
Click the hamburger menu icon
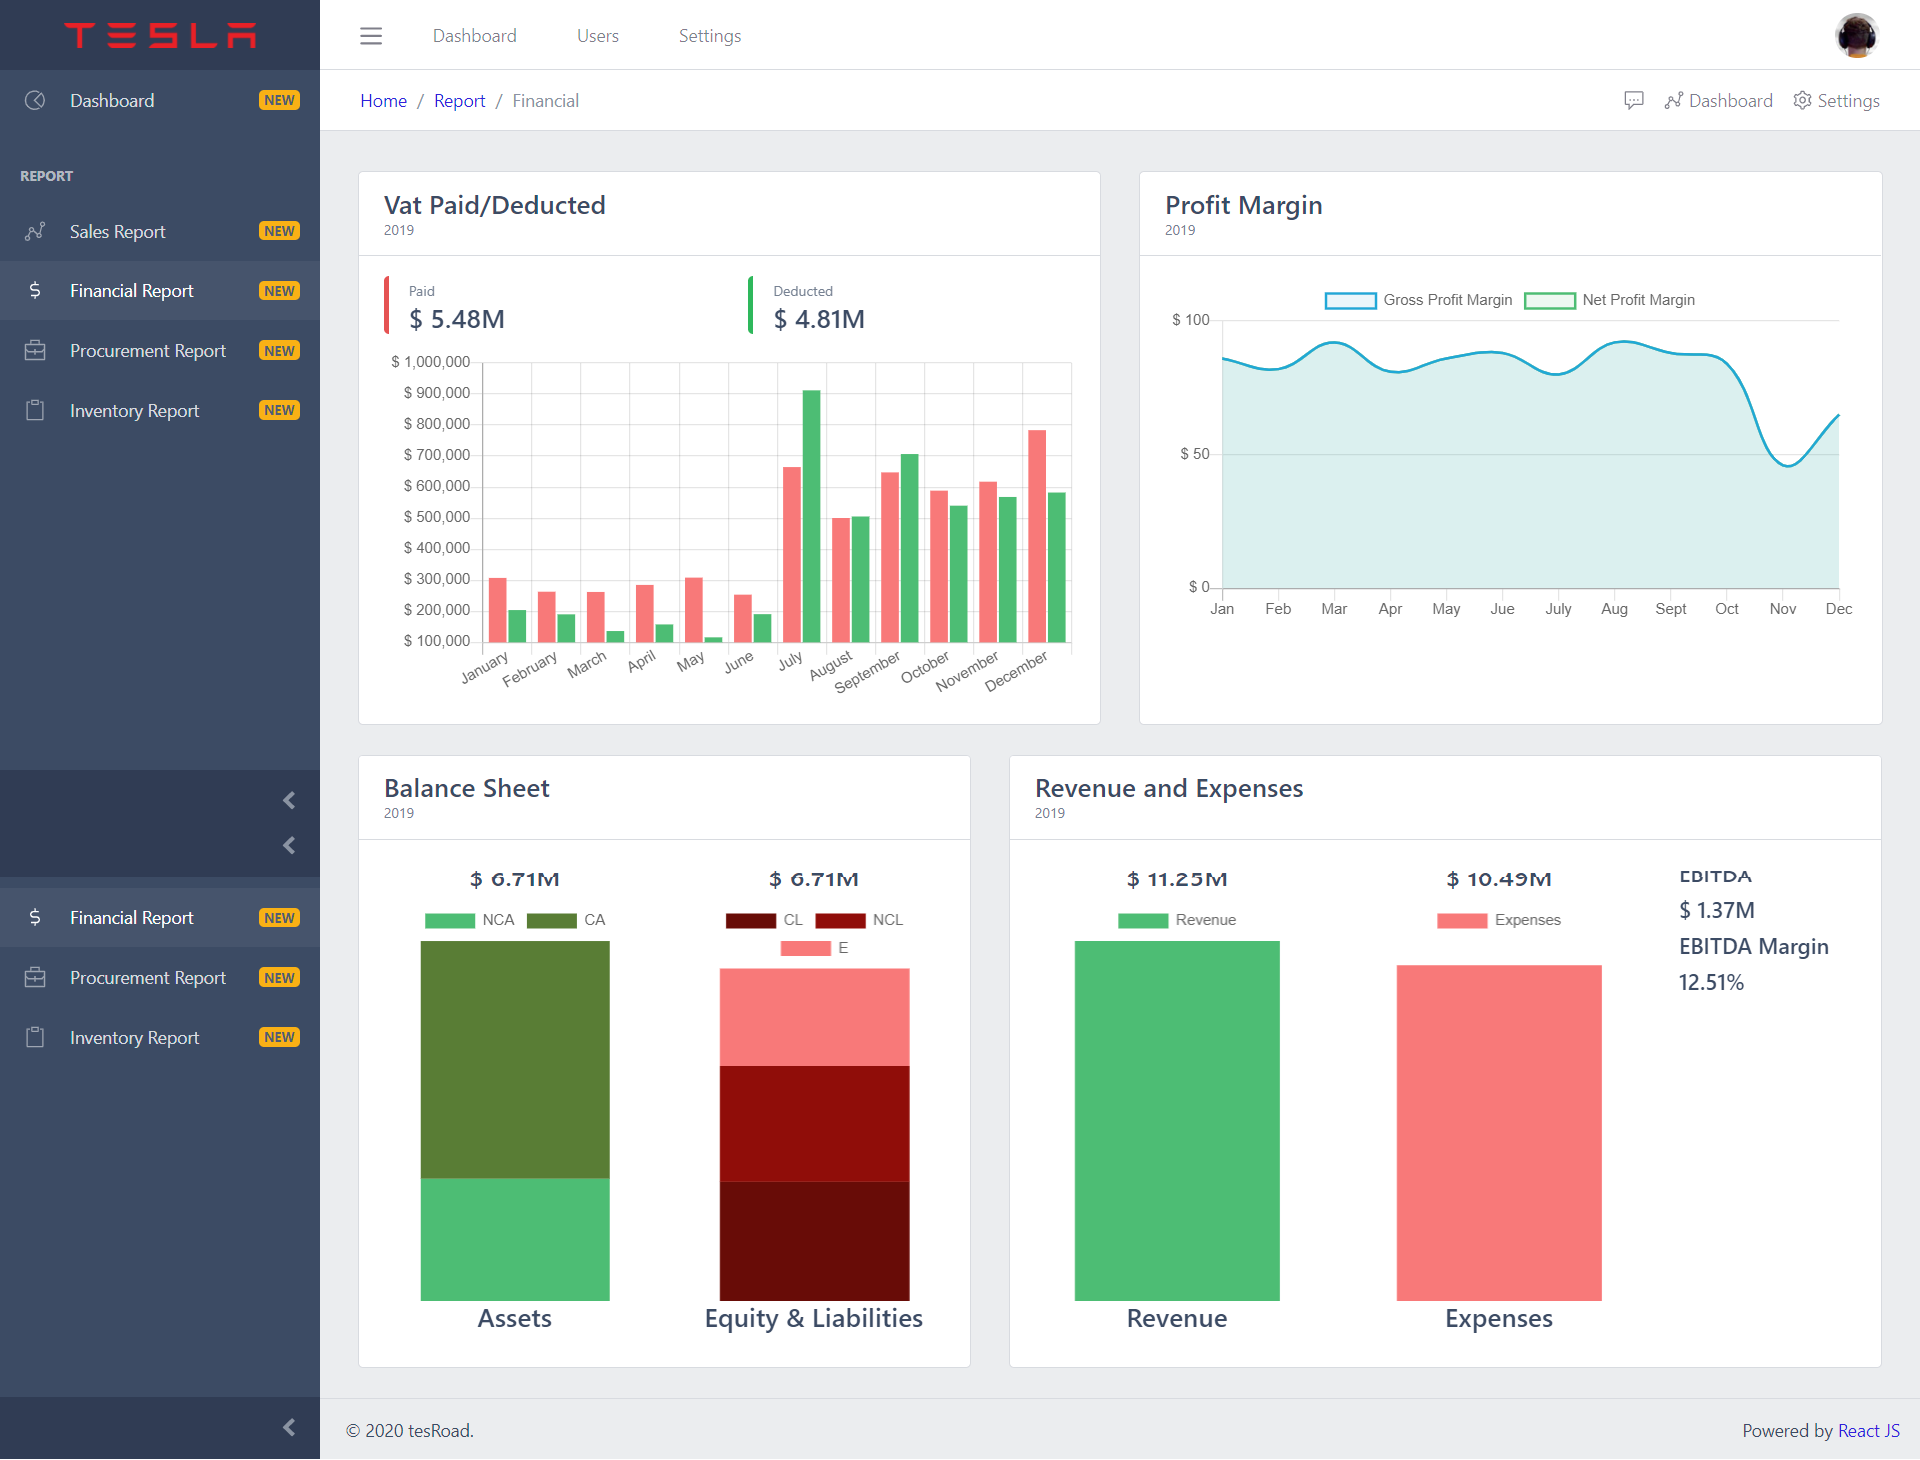click(371, 36)
